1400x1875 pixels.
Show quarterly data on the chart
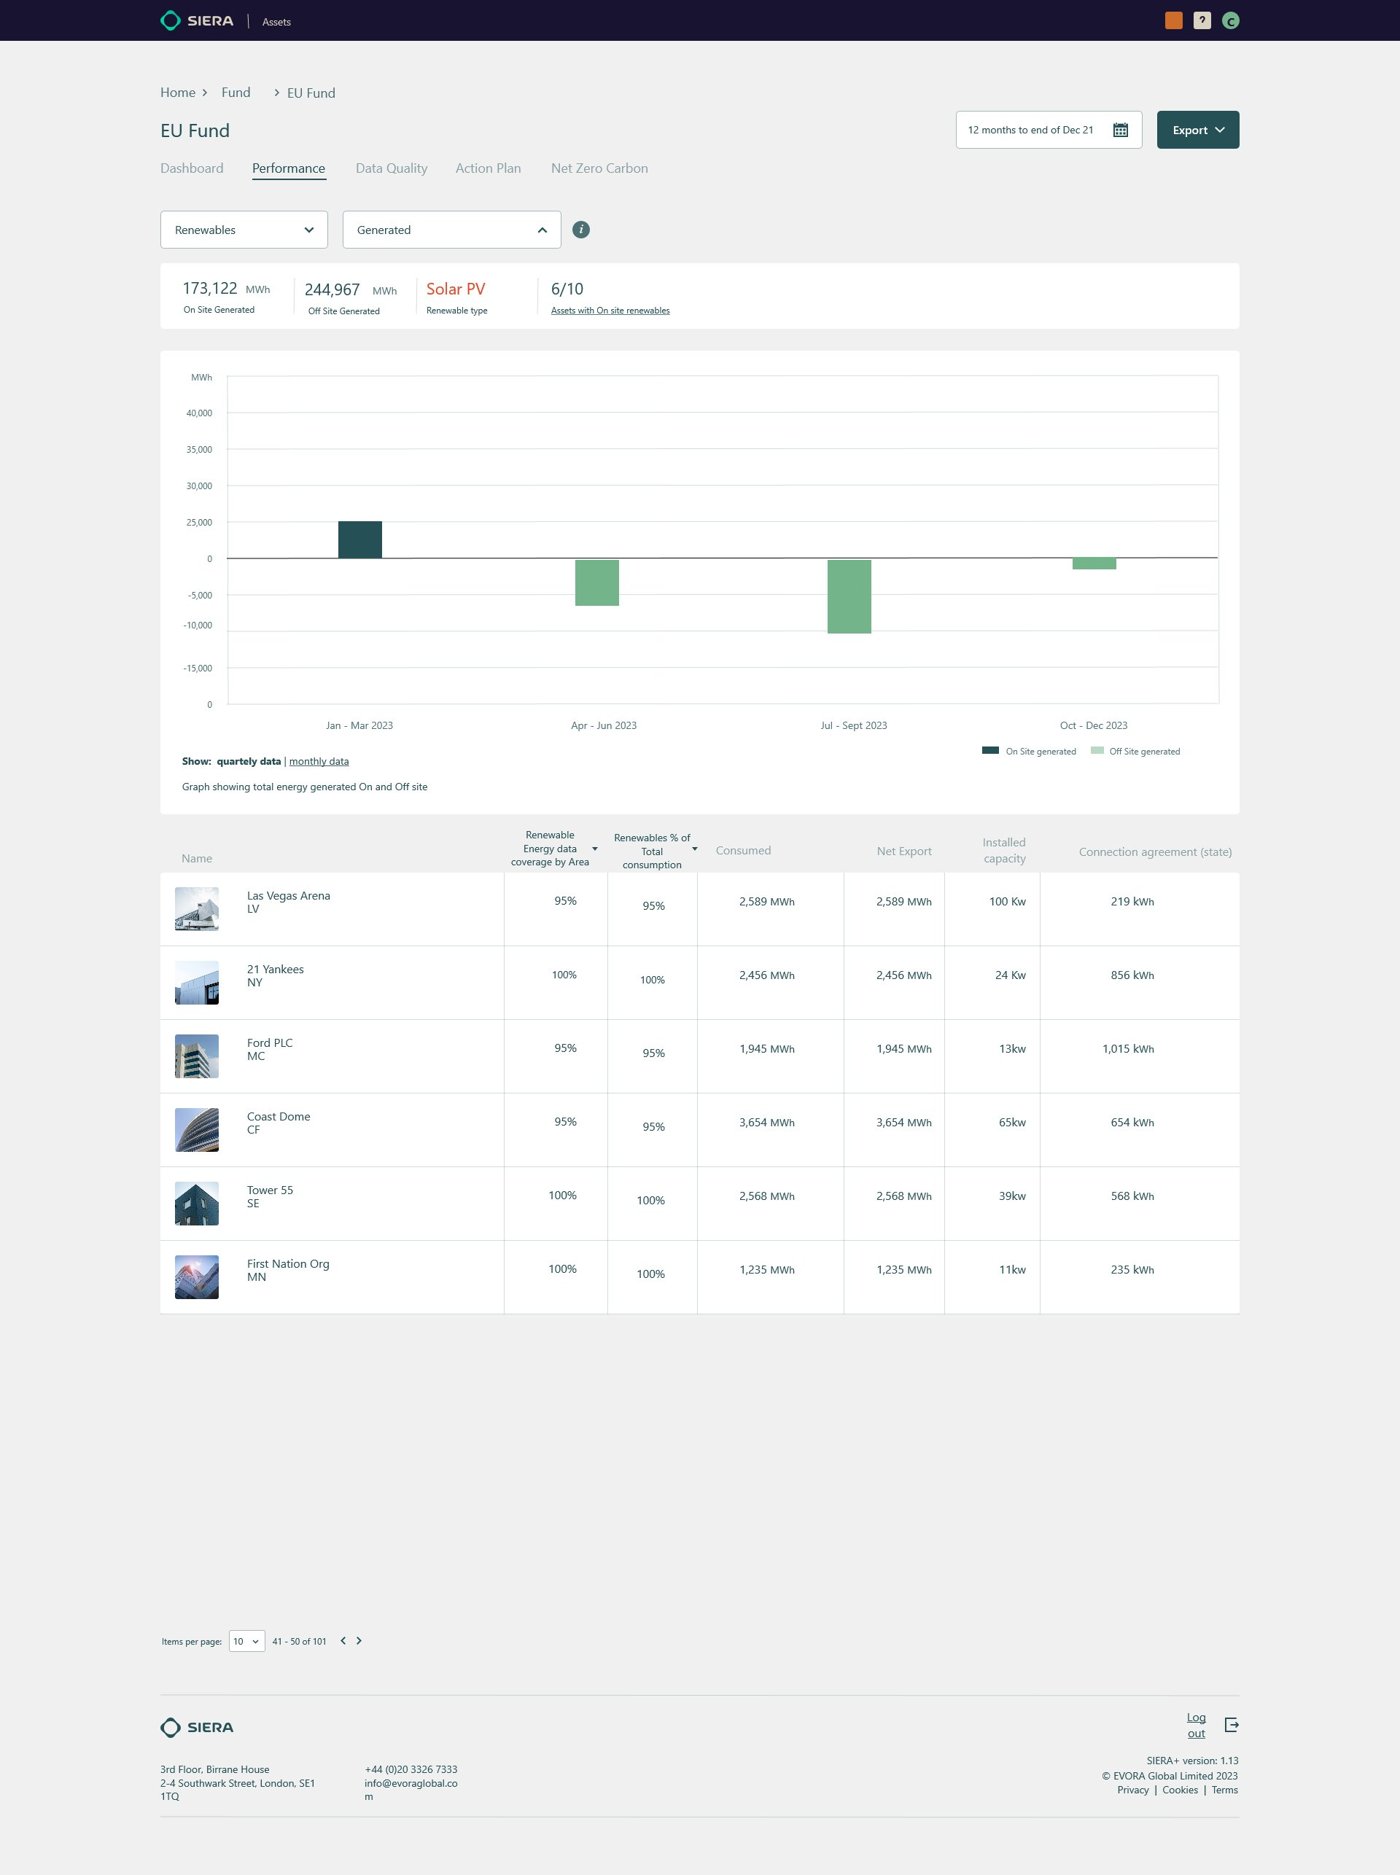click(x=249, y=762)
